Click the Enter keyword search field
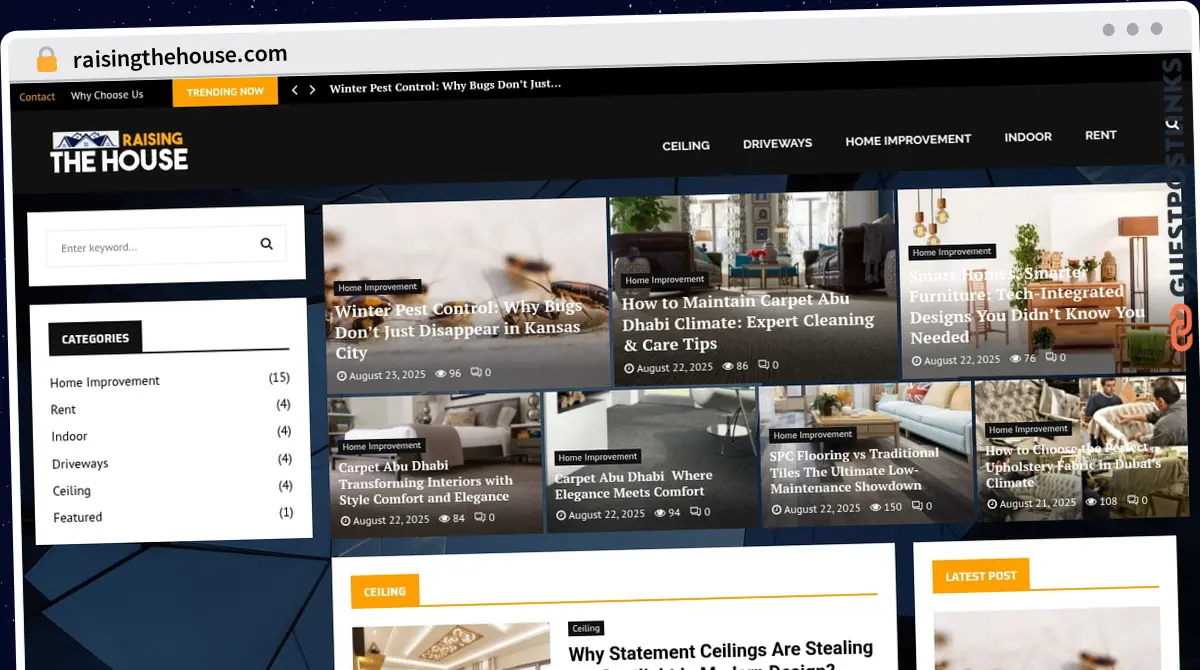Image resolution: width=1200 pixels, height=670 pixels. click(x=150, y=247)
